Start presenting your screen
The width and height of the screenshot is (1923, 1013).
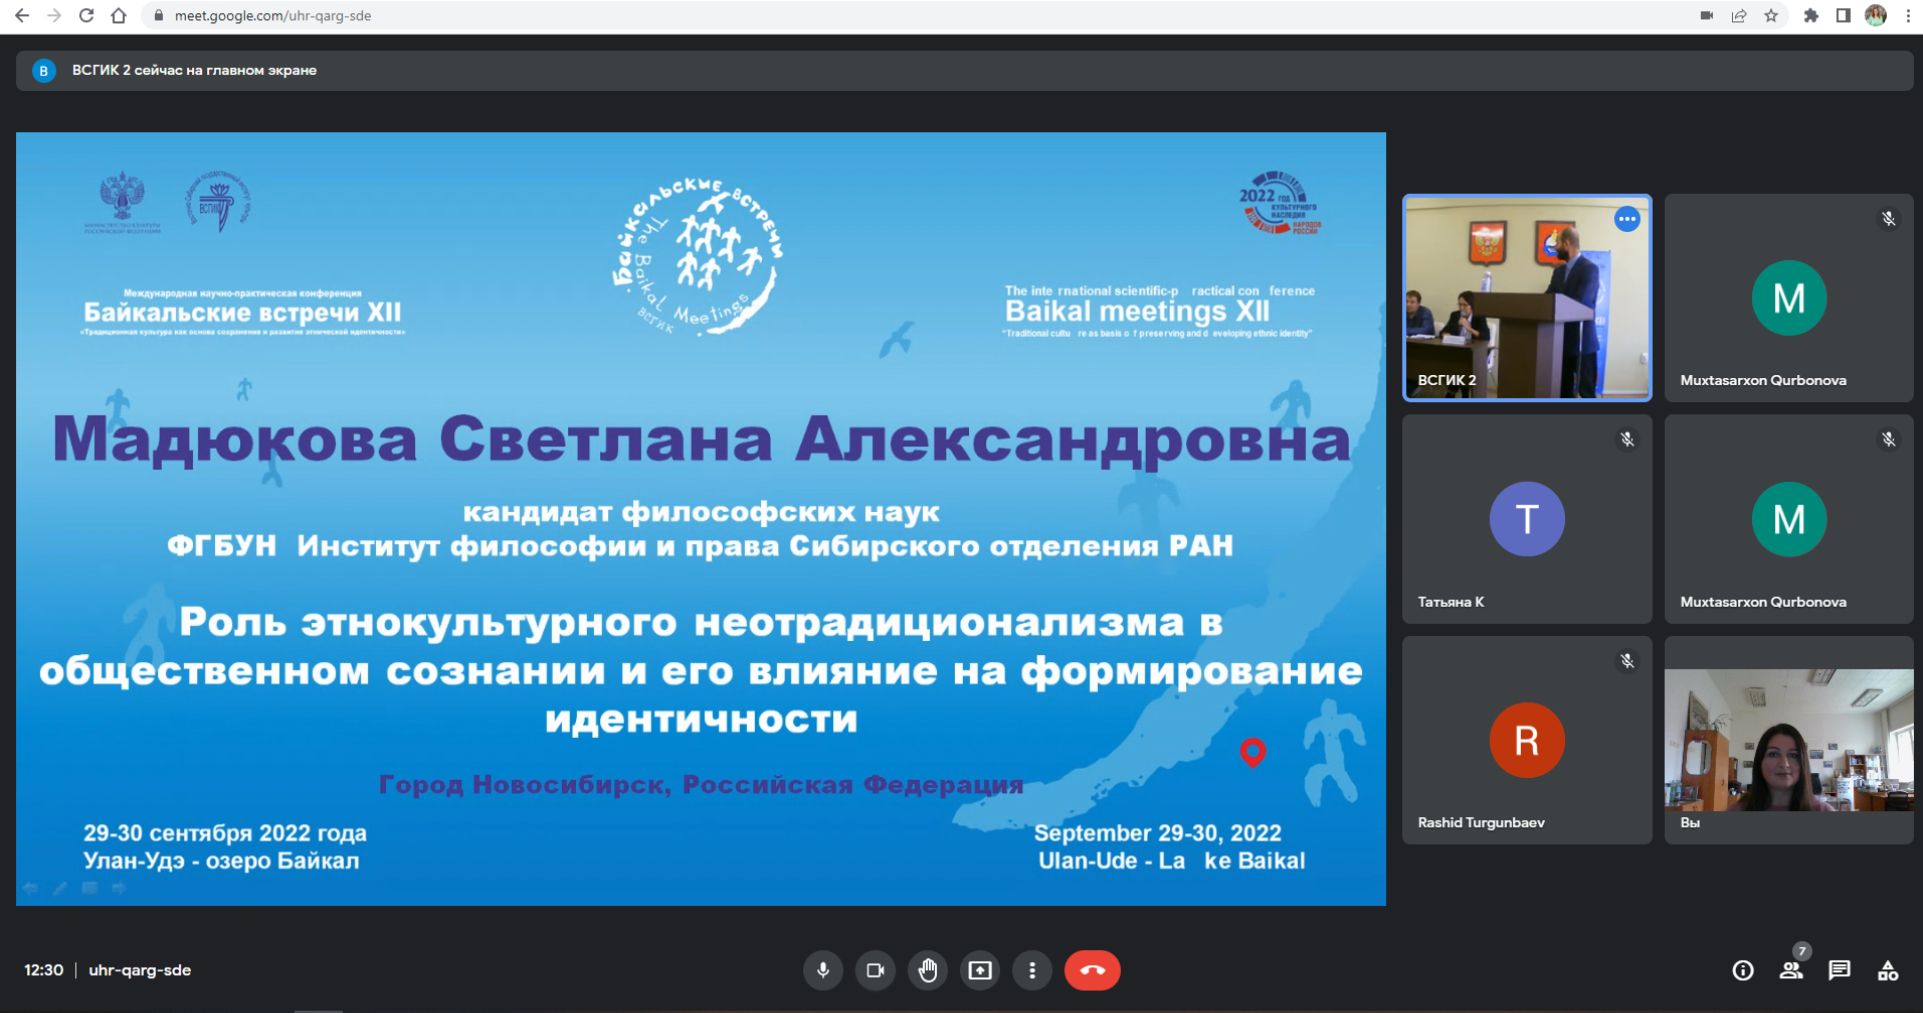coord(980,970)
